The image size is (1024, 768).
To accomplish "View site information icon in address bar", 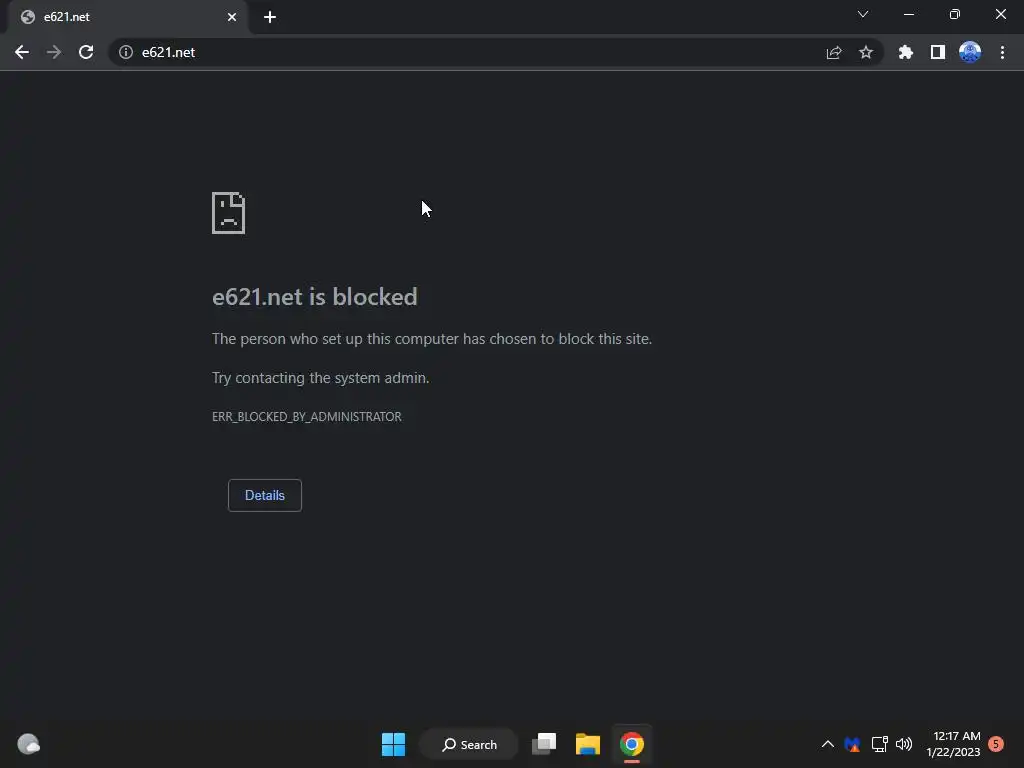I will (126, 52).
